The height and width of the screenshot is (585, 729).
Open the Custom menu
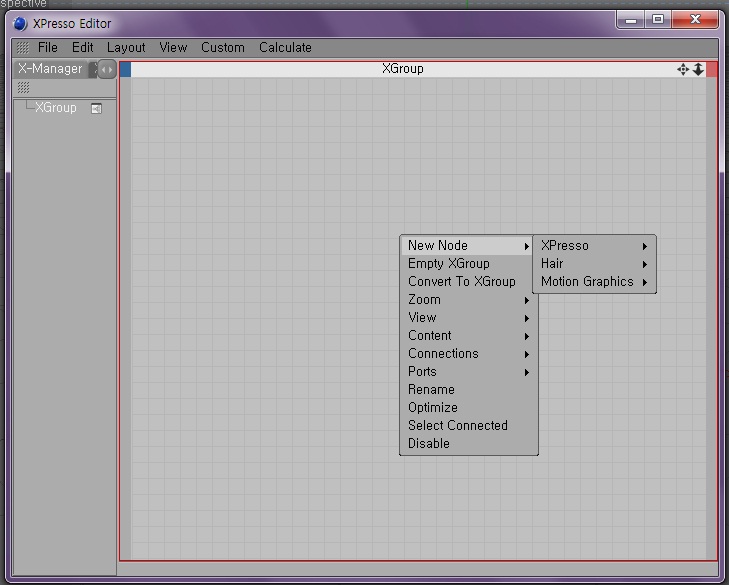point(223,47)
